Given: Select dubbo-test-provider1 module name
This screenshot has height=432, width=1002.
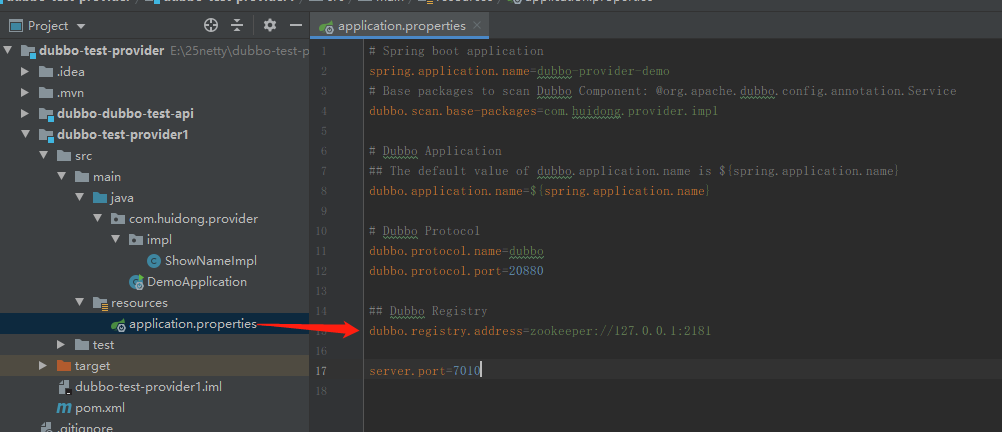Looking at the screenshot, I should pos(123,135).
